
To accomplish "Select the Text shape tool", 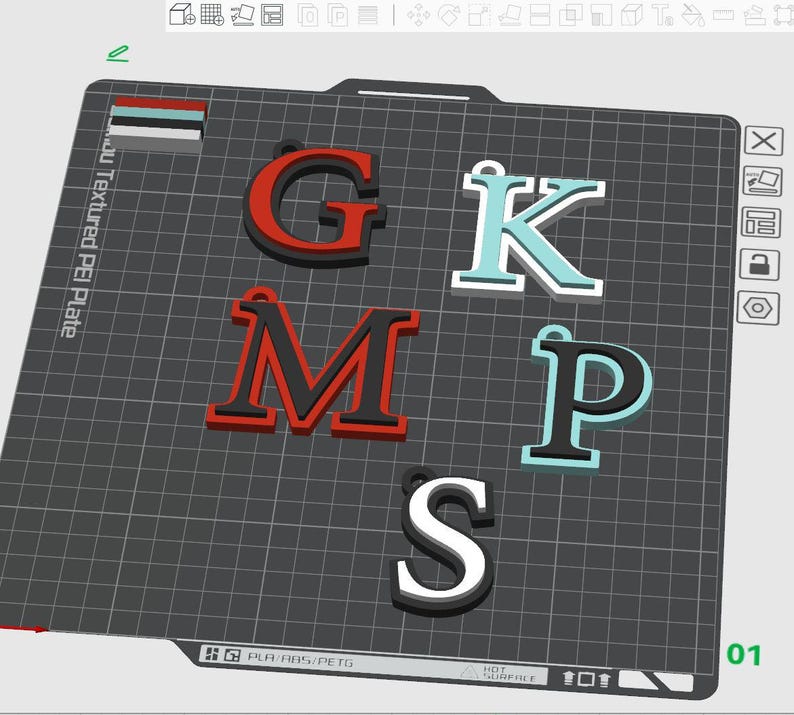I will [663, 15].
